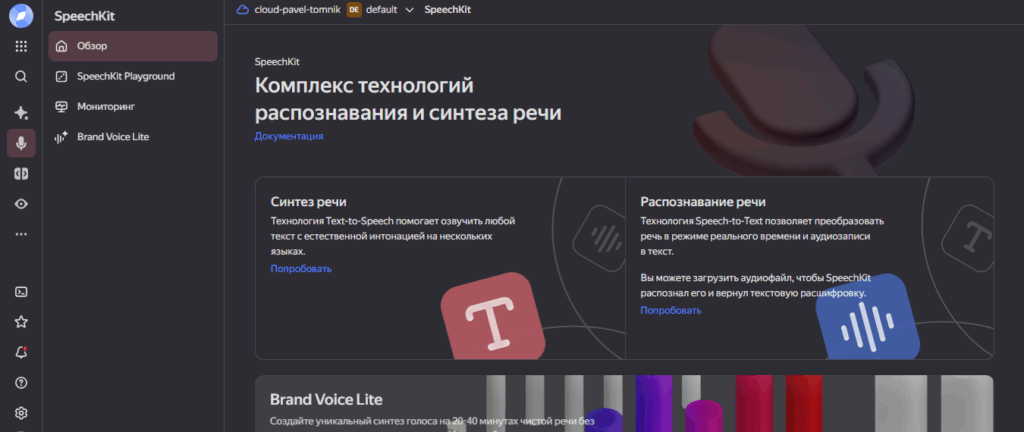Click the home icon next to Обзор
This screenshot has height=432, width=1024.
click(61, 46)
